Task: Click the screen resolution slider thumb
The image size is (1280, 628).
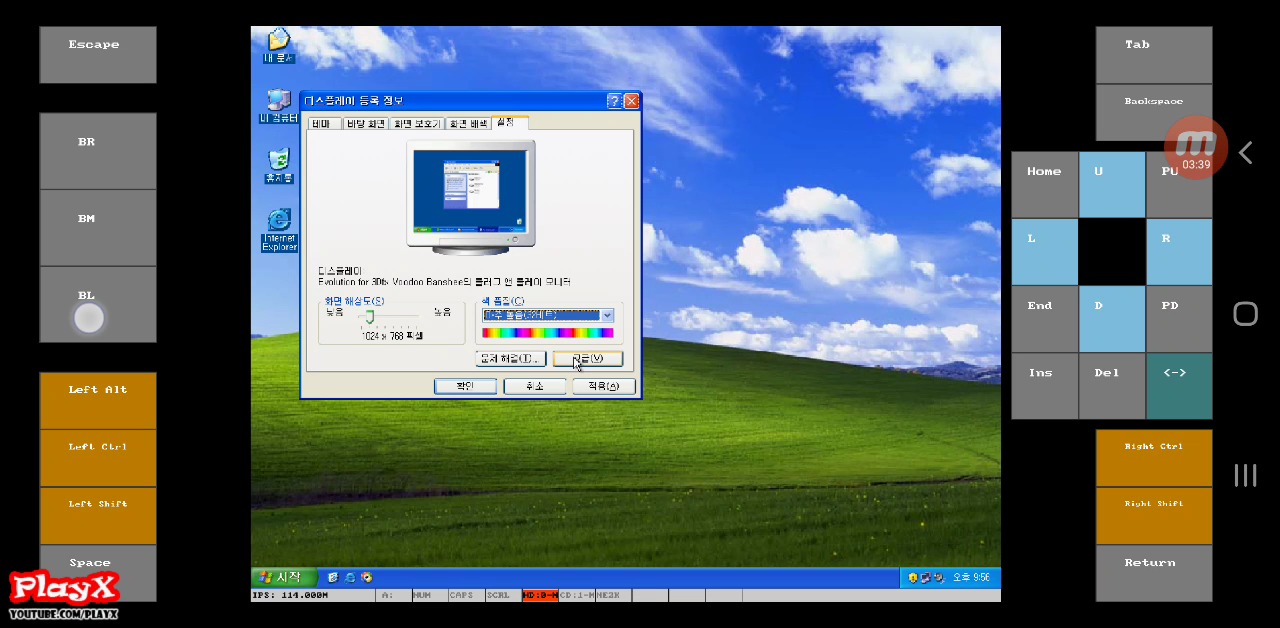Action: click(x=369, y=317)
